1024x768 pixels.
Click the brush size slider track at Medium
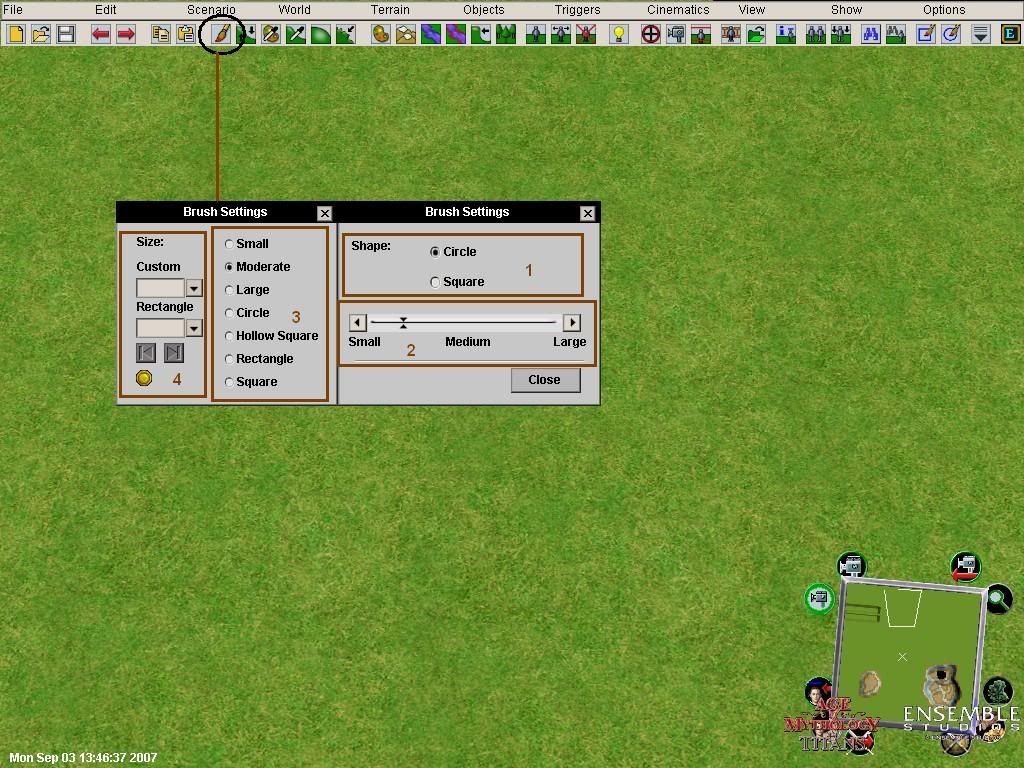[466, 322]
